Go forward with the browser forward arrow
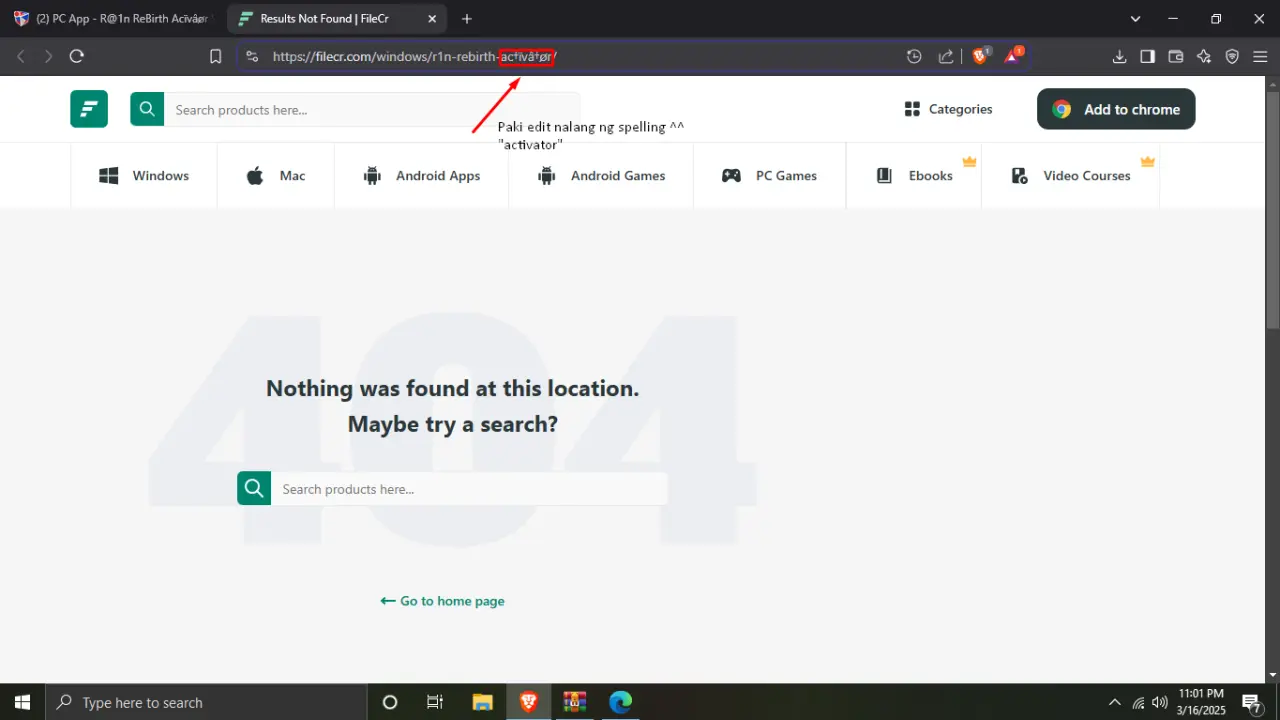Screen dimensions: 1280x720 tap(48, 57)
